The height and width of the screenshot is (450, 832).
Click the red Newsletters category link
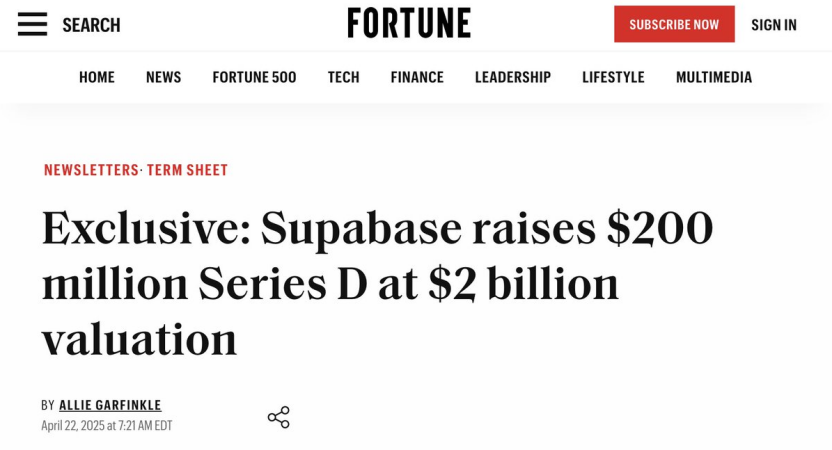coord(91,170)
